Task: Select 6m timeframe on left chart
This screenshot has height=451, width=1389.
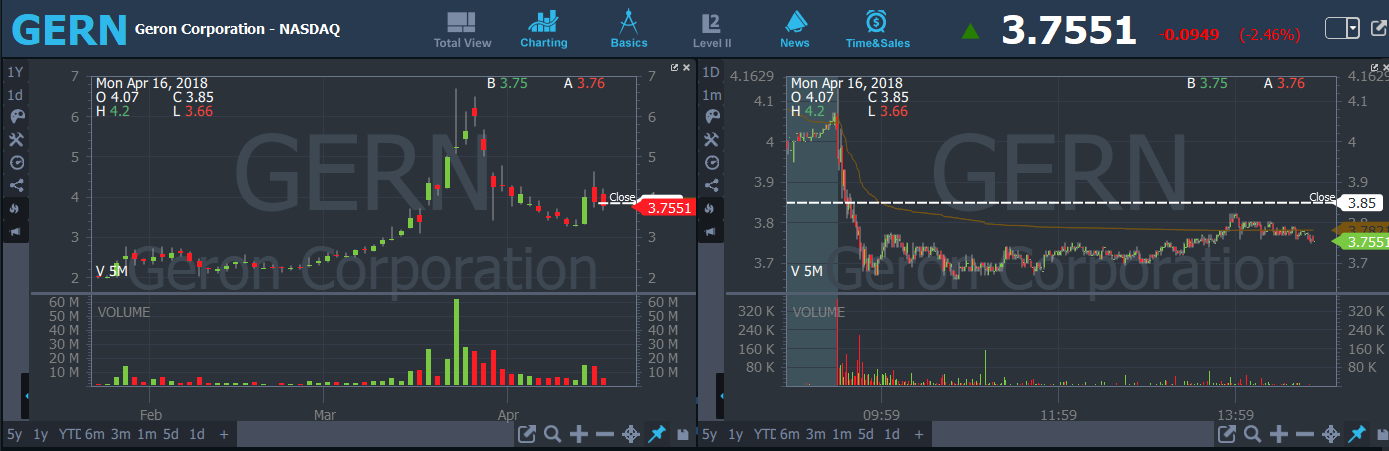Action: point(94,434)
